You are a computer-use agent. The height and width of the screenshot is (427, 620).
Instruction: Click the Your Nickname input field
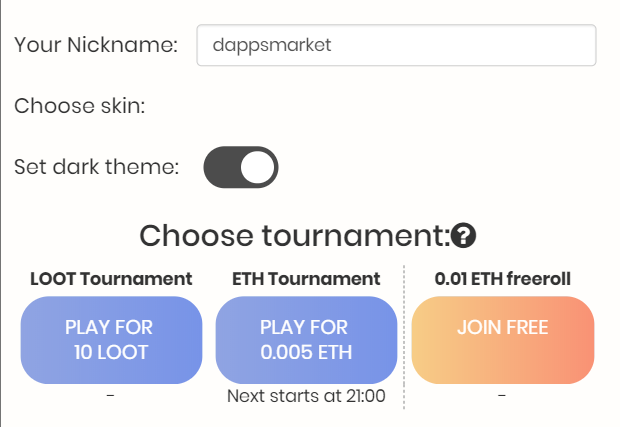point(396,45)
